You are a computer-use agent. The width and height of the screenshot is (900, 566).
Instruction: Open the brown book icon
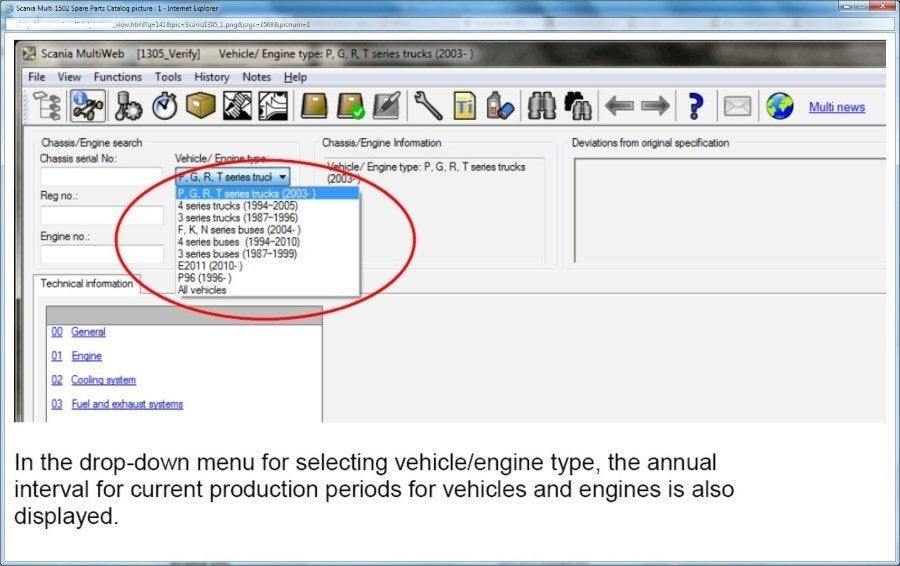[x=314, y=106]
